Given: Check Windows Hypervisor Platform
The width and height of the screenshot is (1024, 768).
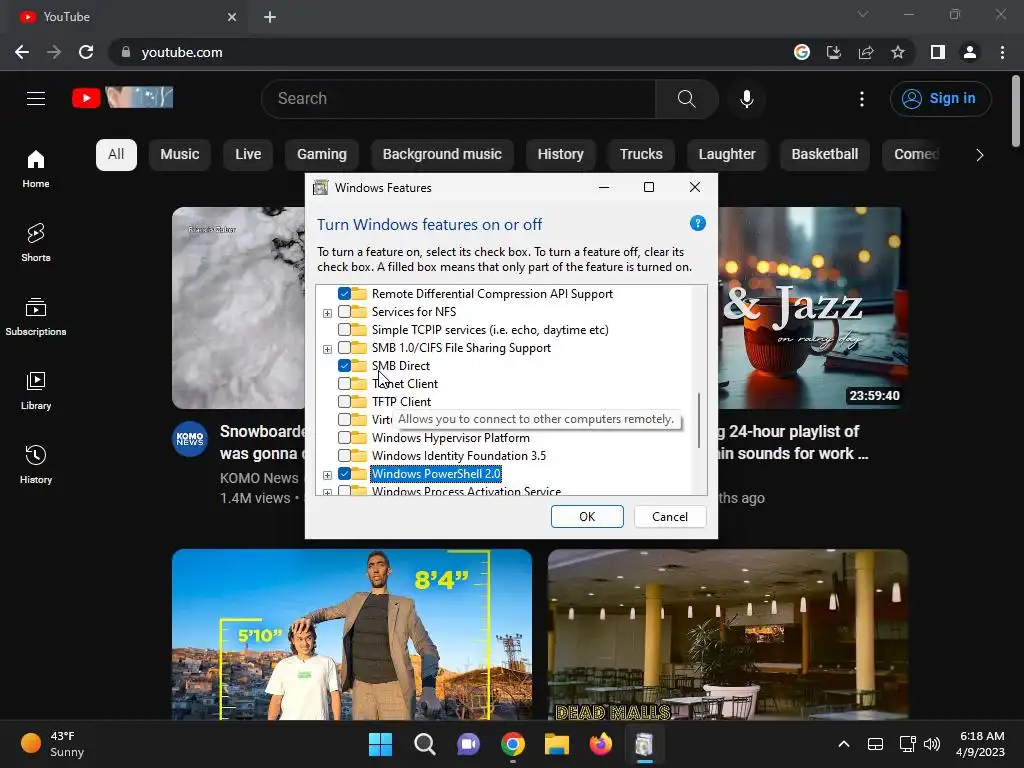Looking at the screenshot, I should pyautogui.click(x=344, y=438).
